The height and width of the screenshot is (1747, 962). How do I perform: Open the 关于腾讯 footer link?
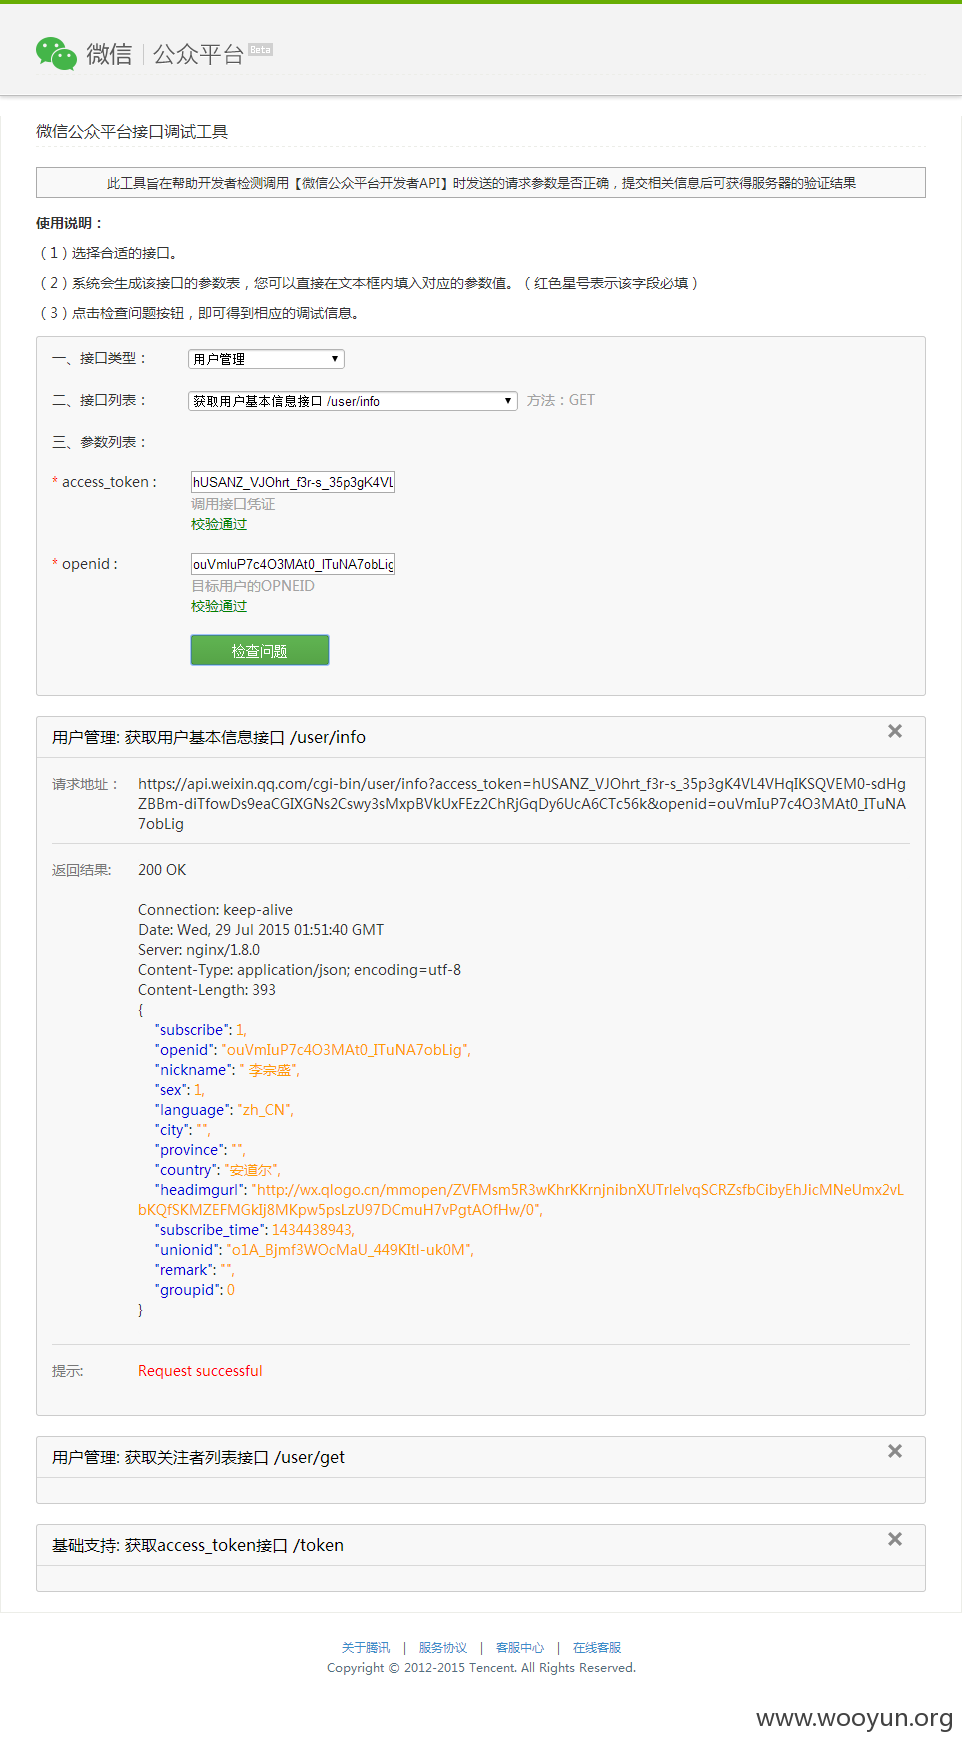tap(366, 1648)
